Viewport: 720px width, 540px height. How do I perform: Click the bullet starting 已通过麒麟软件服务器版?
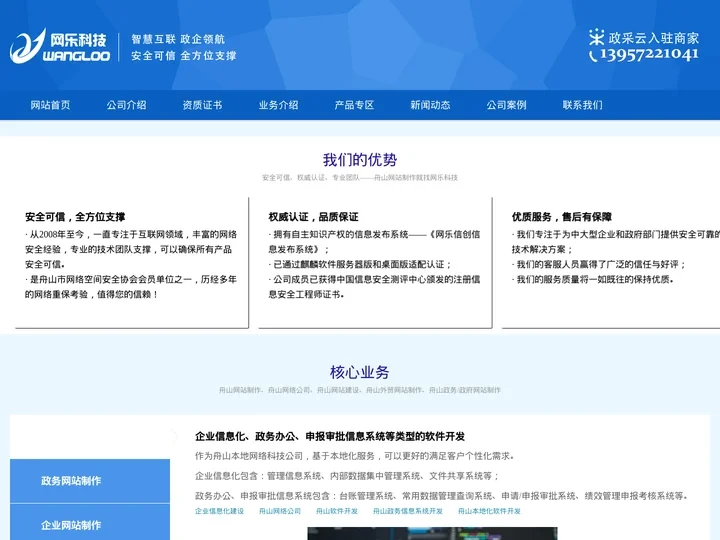pos(360,264)
